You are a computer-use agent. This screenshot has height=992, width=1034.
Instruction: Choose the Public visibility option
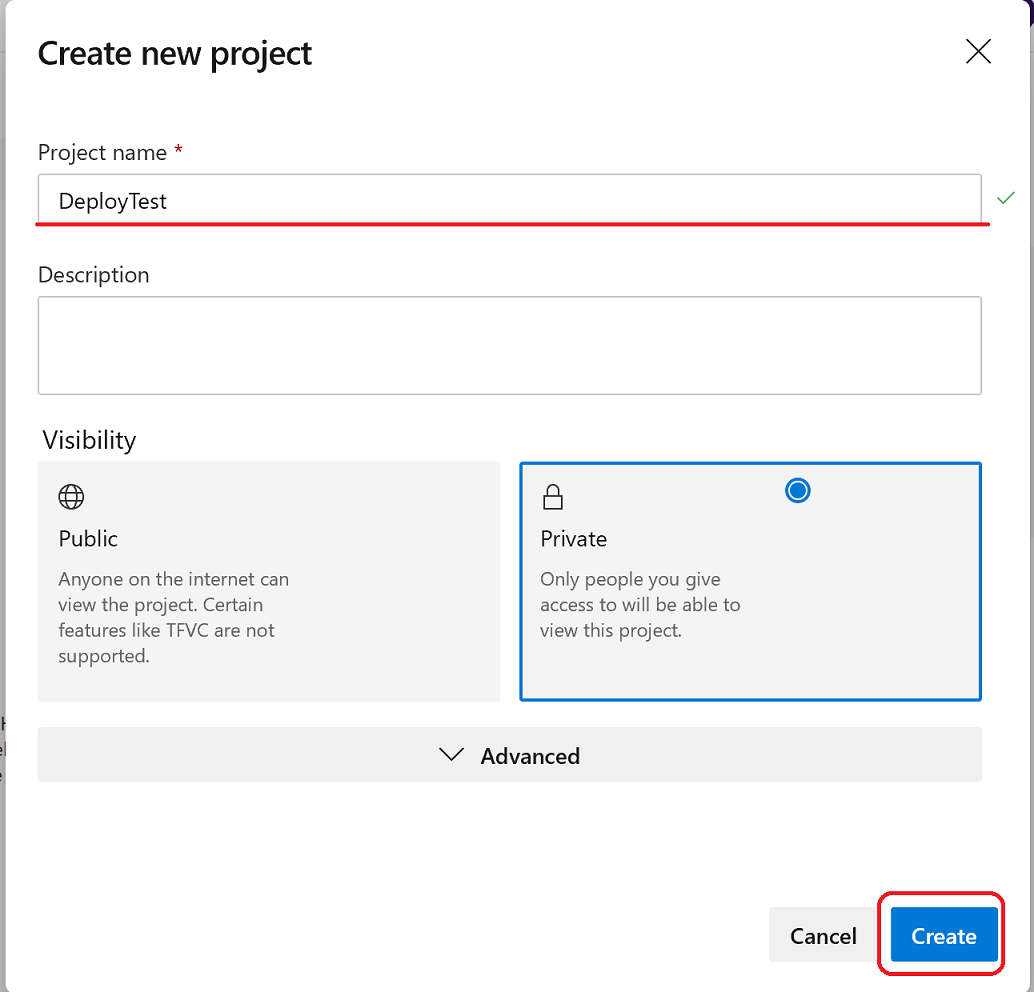pyautogui.click(x=269, y=580)
